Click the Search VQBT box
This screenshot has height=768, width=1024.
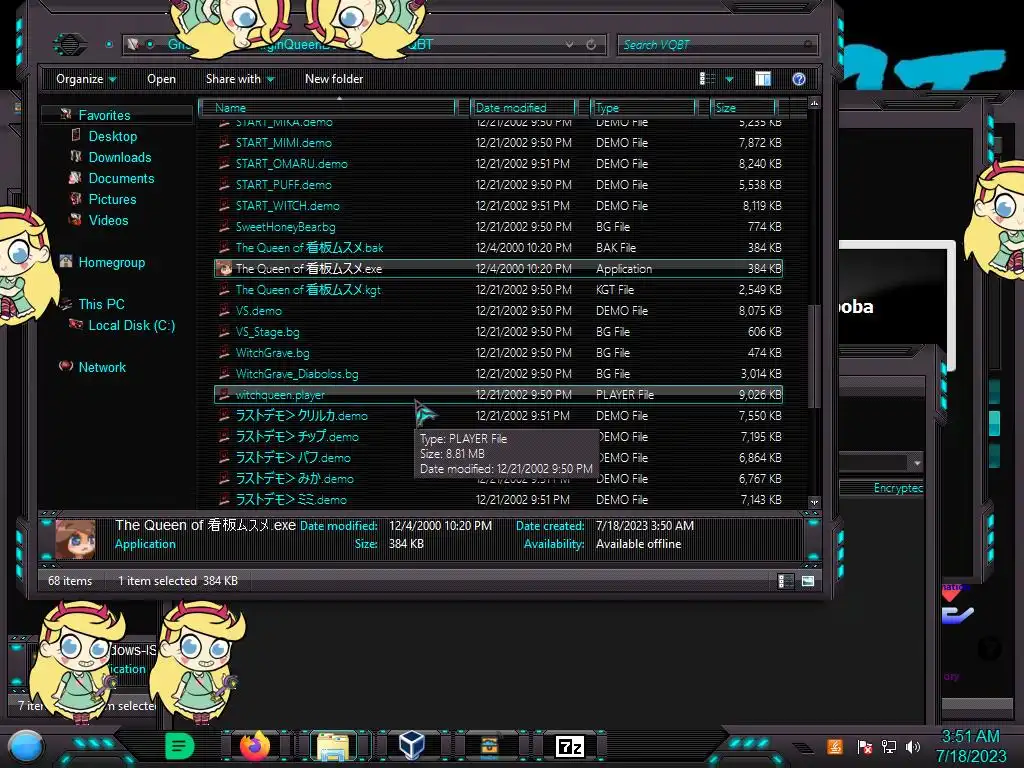coord(717,44)
